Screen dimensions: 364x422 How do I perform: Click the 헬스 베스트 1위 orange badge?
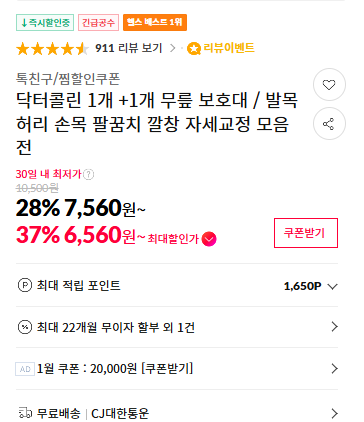[155, 23]
